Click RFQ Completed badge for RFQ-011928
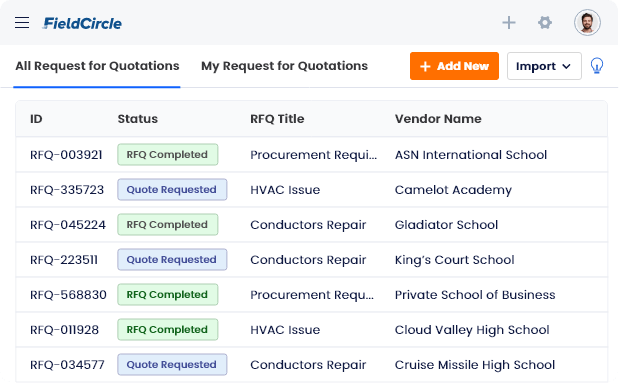Viewport: 619px width, 383px height. (x=167, y=329)
